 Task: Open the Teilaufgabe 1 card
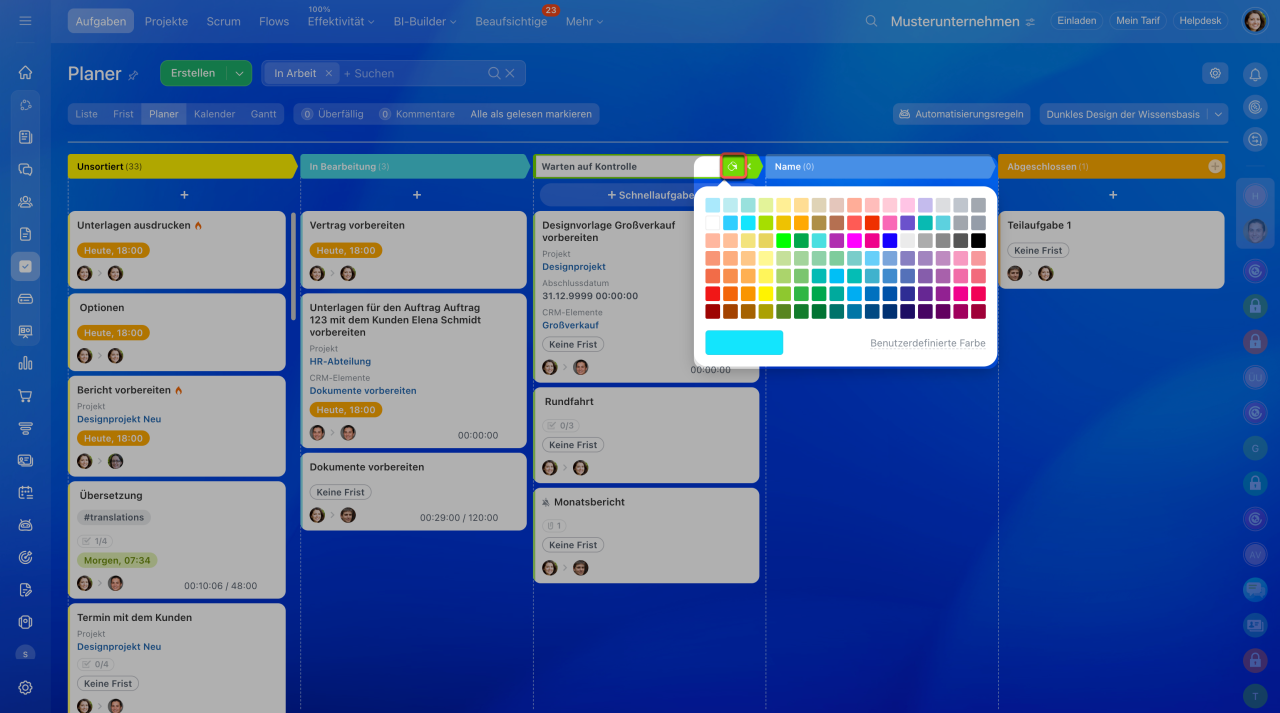[x=1111, y=250]
